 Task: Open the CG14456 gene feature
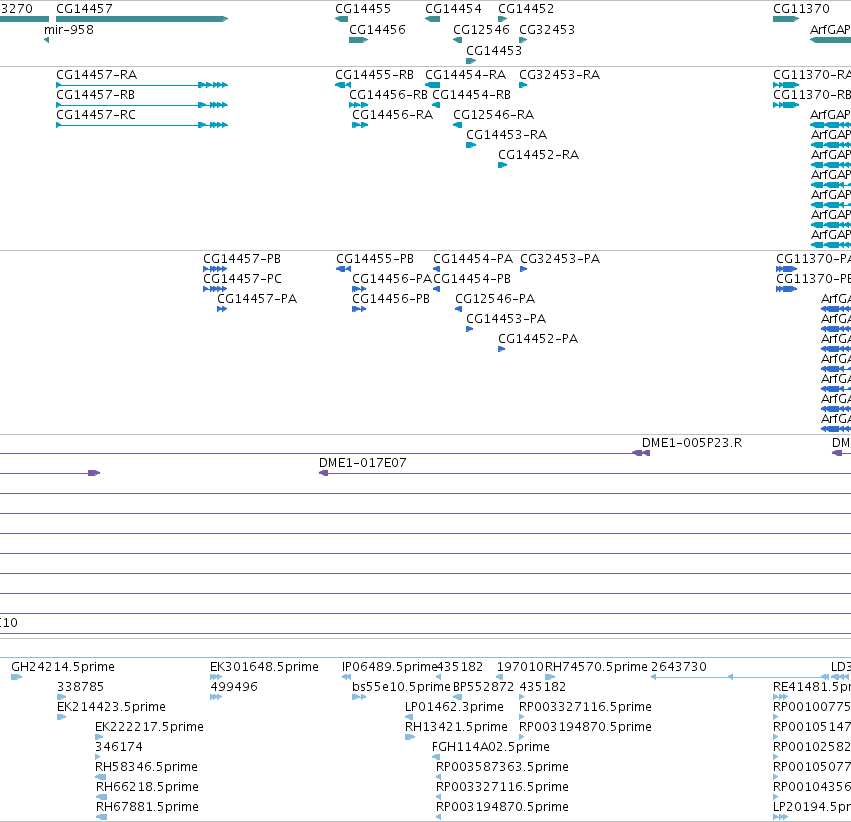(377, 29)
